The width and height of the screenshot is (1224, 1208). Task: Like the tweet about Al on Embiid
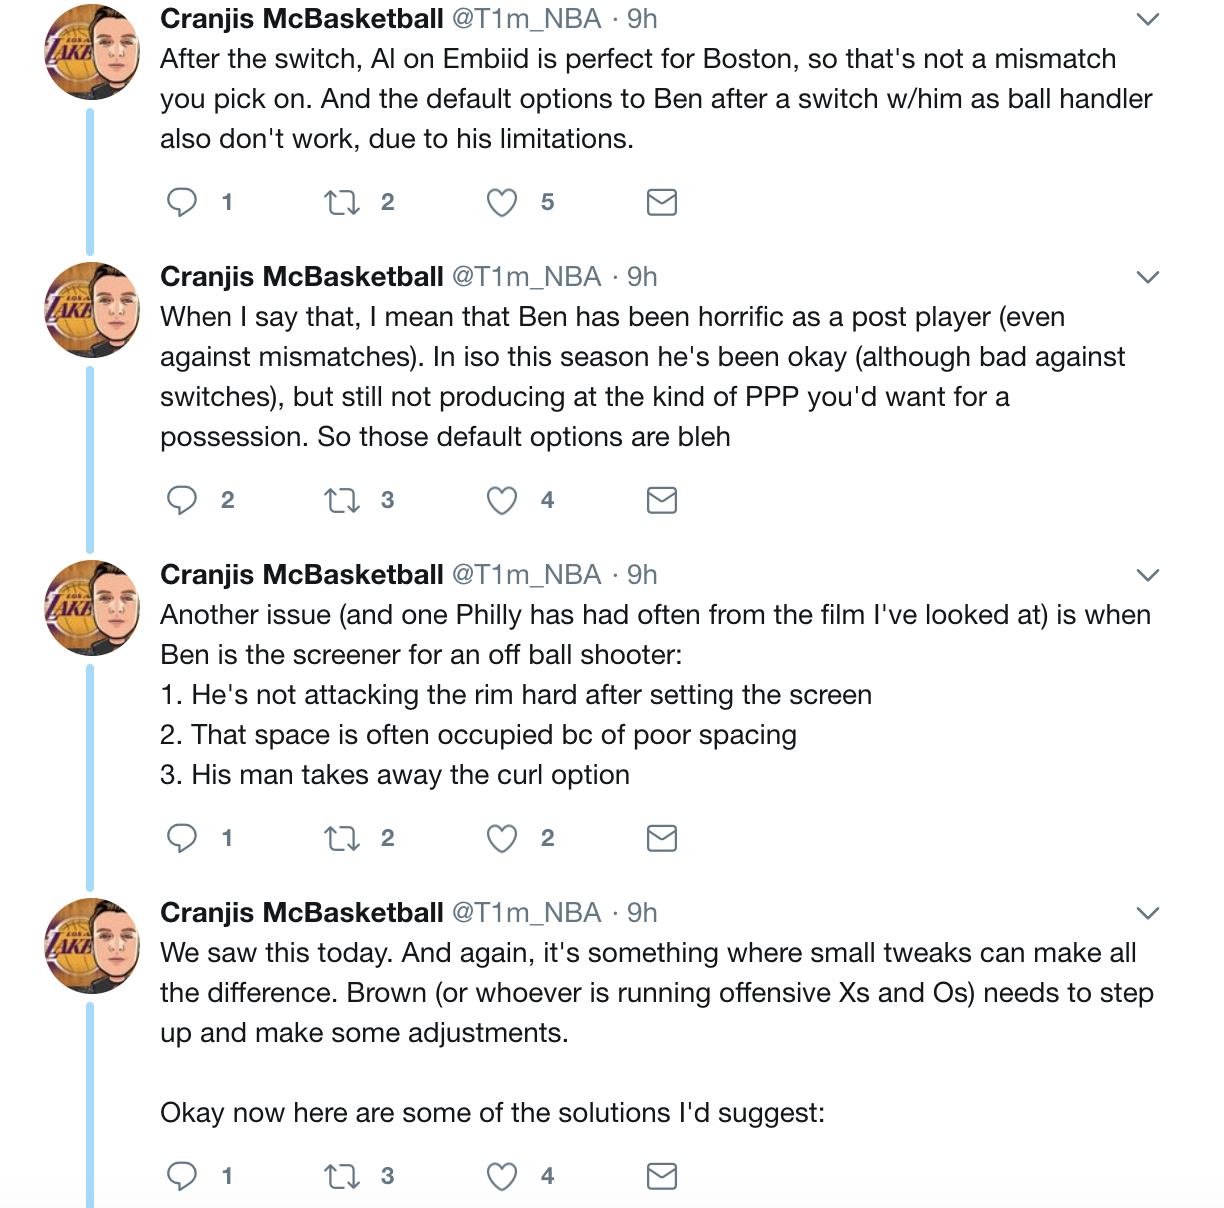pyautogui.click(x=502, y=202)
